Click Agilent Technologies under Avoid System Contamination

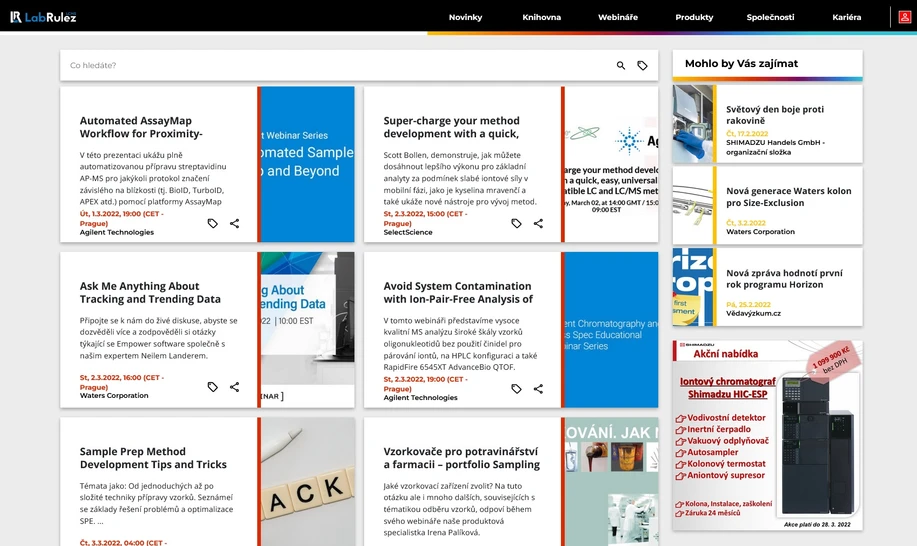pos(420,398)
